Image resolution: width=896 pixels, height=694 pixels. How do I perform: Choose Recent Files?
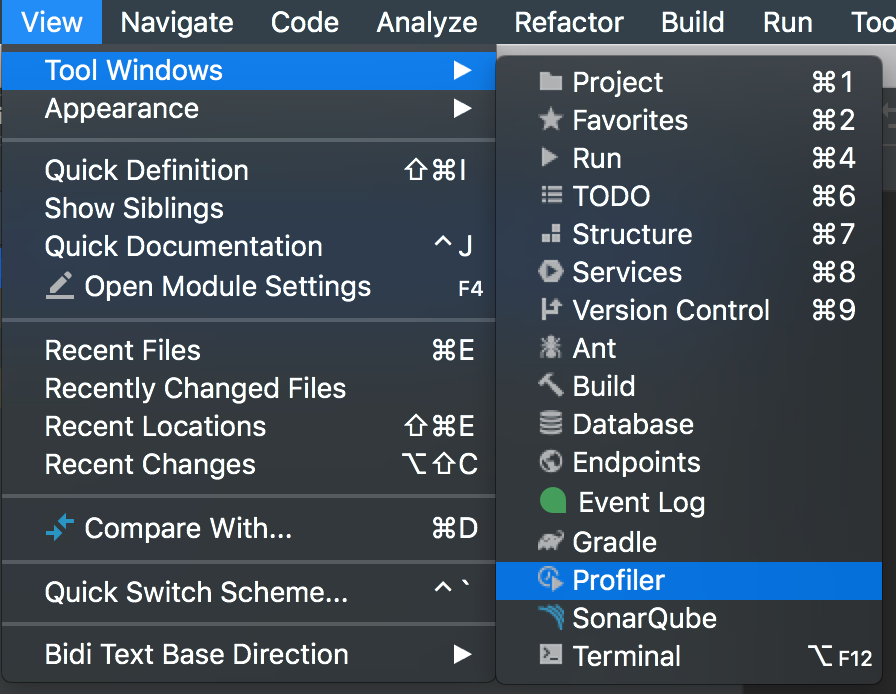(x=249, y=350)
